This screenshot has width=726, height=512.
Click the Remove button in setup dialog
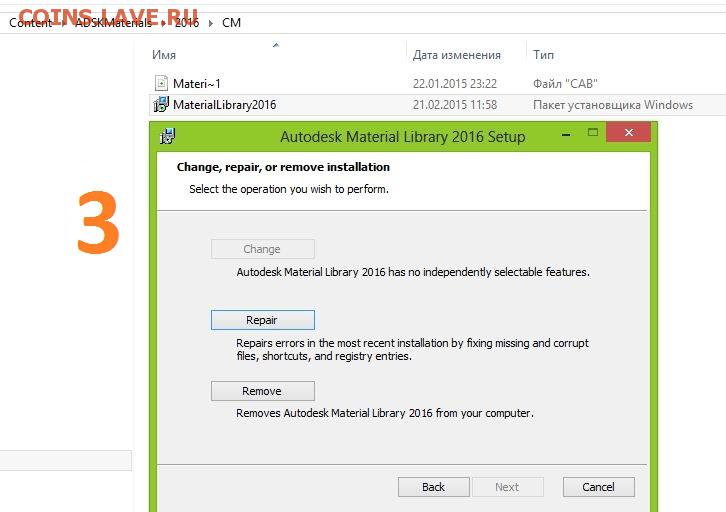point(263,391)
